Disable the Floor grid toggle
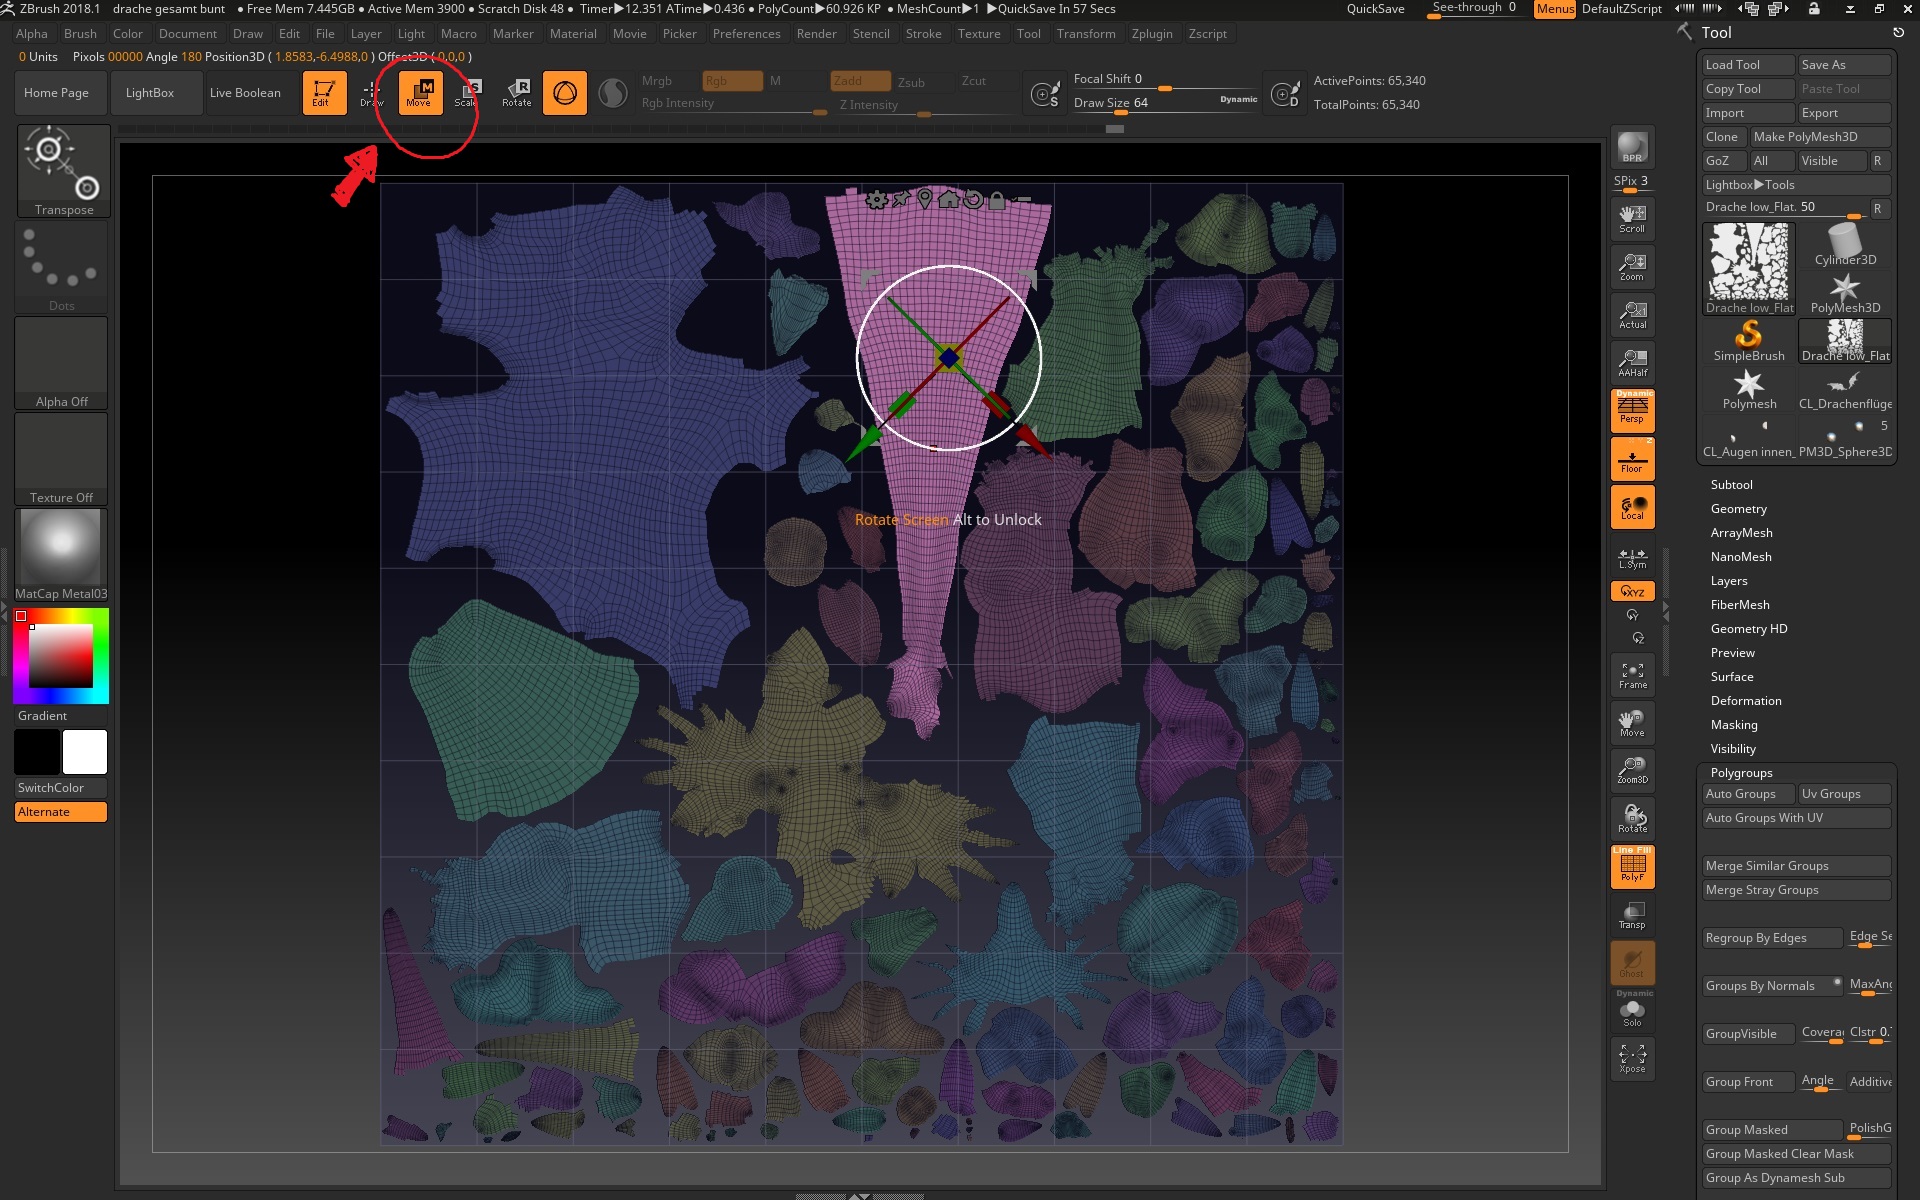The width and height of the screenshot is (1920, 1200). coord(1632,460)
